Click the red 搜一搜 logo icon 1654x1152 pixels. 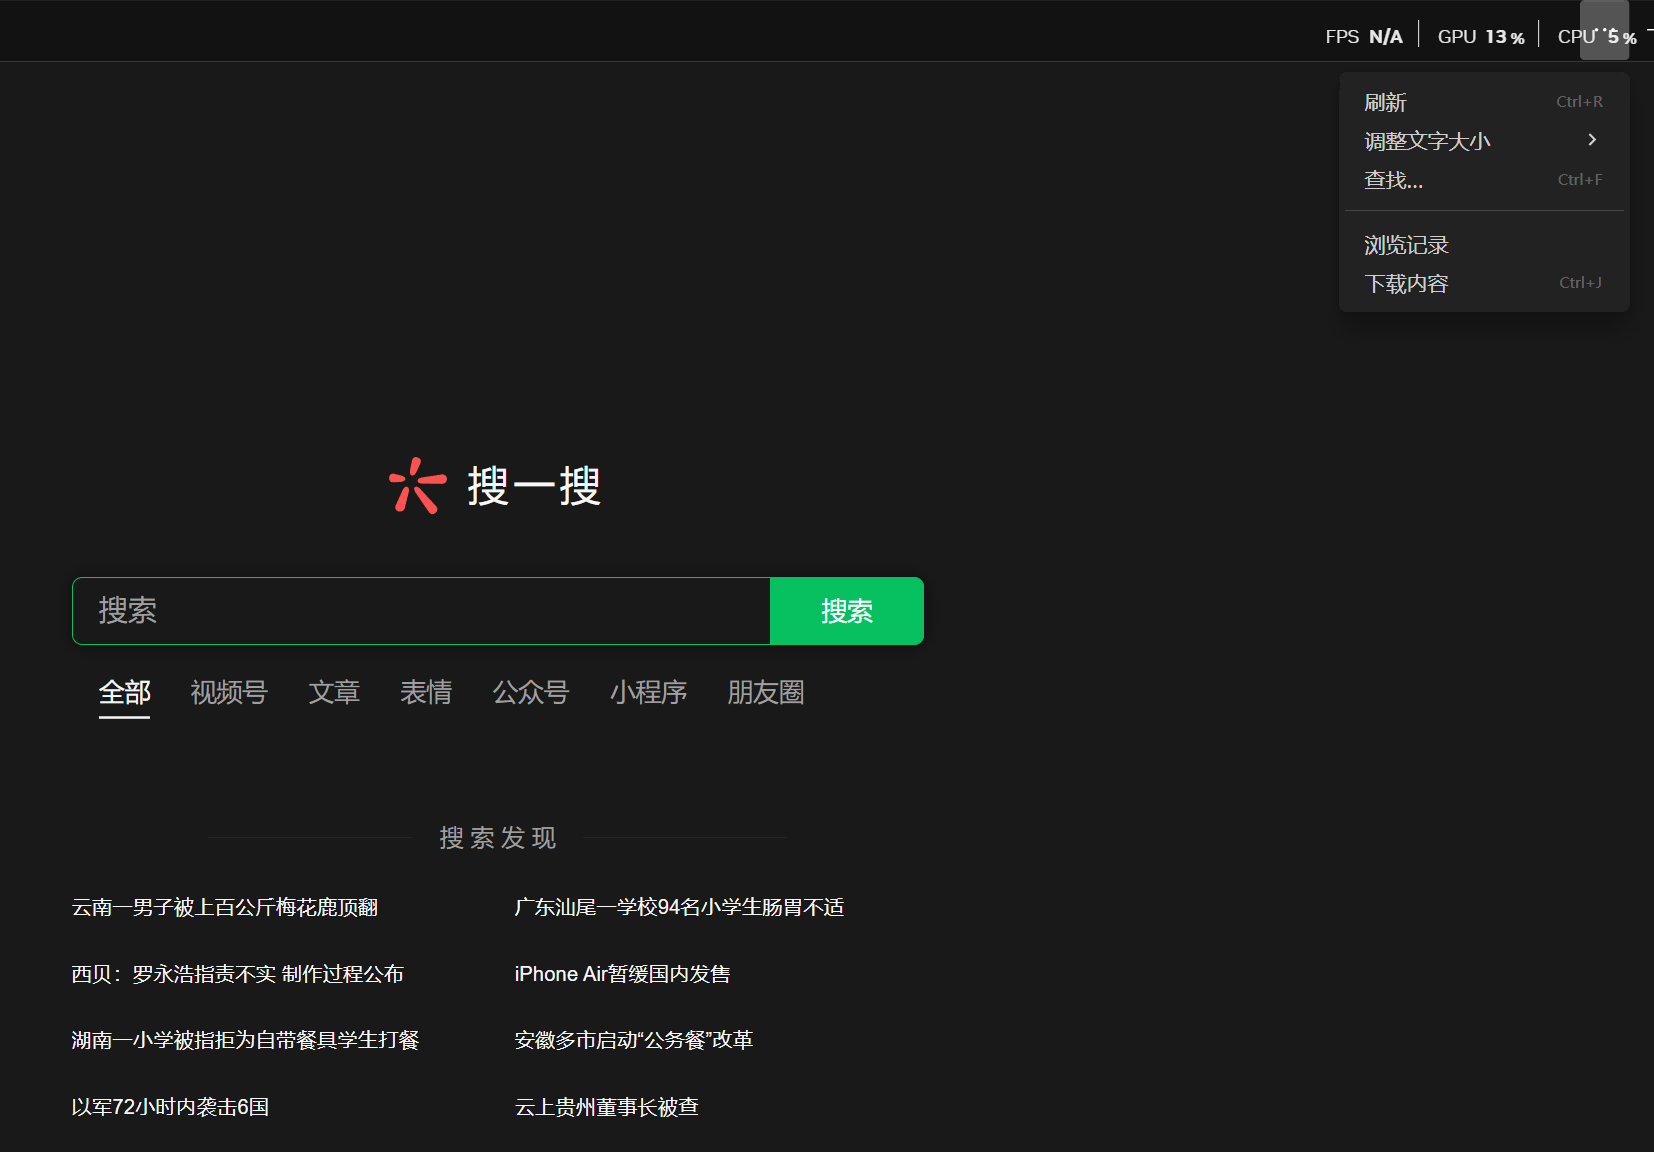point(417,486)
